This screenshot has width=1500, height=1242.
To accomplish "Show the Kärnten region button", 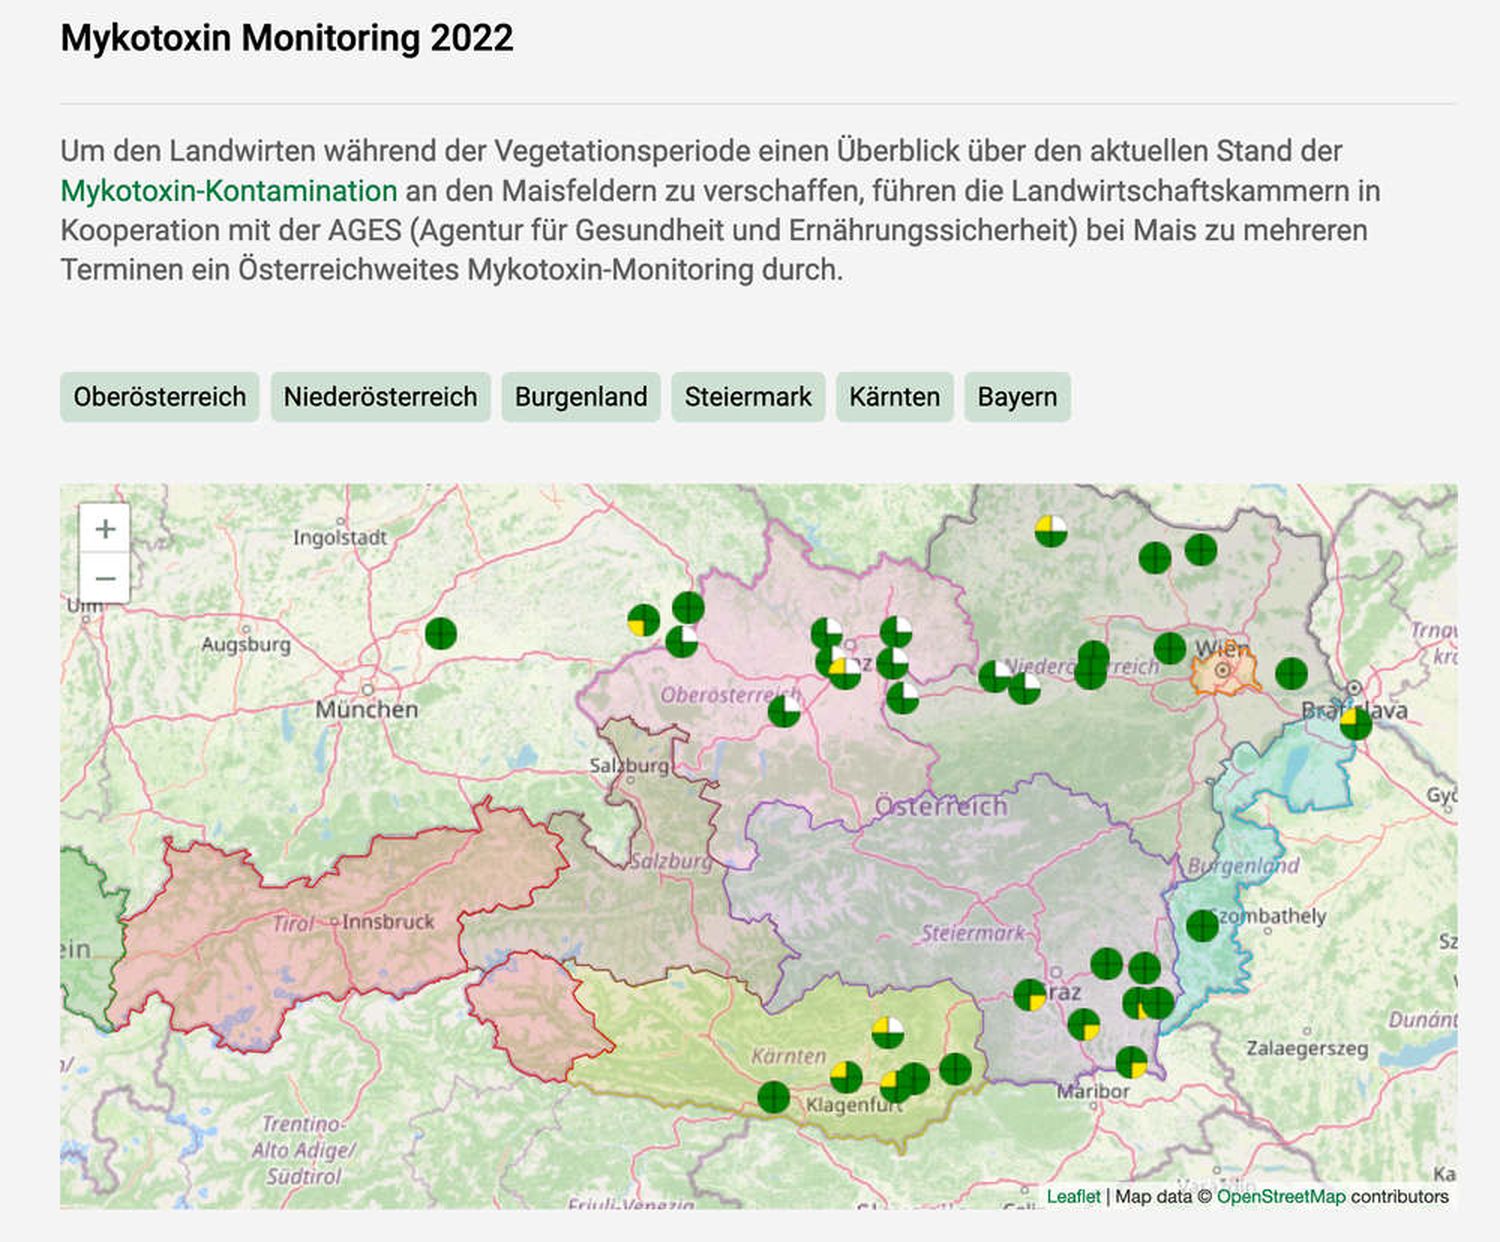I will (895, 397).
